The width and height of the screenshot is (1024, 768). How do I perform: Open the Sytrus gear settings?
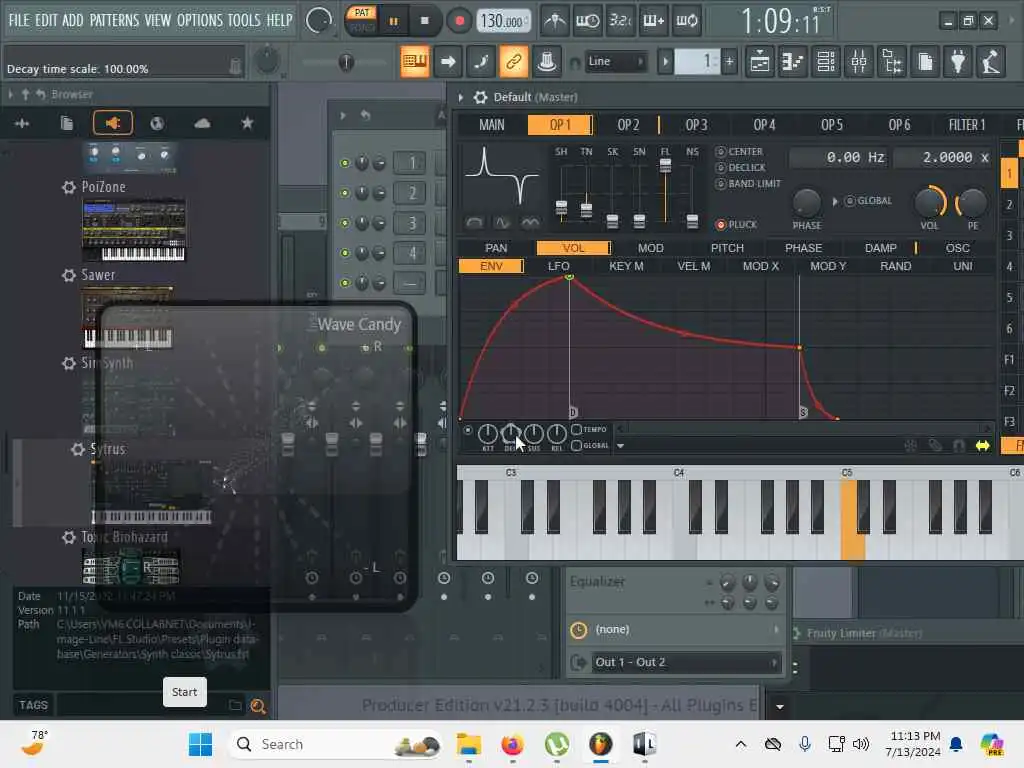tap(481, 97)
